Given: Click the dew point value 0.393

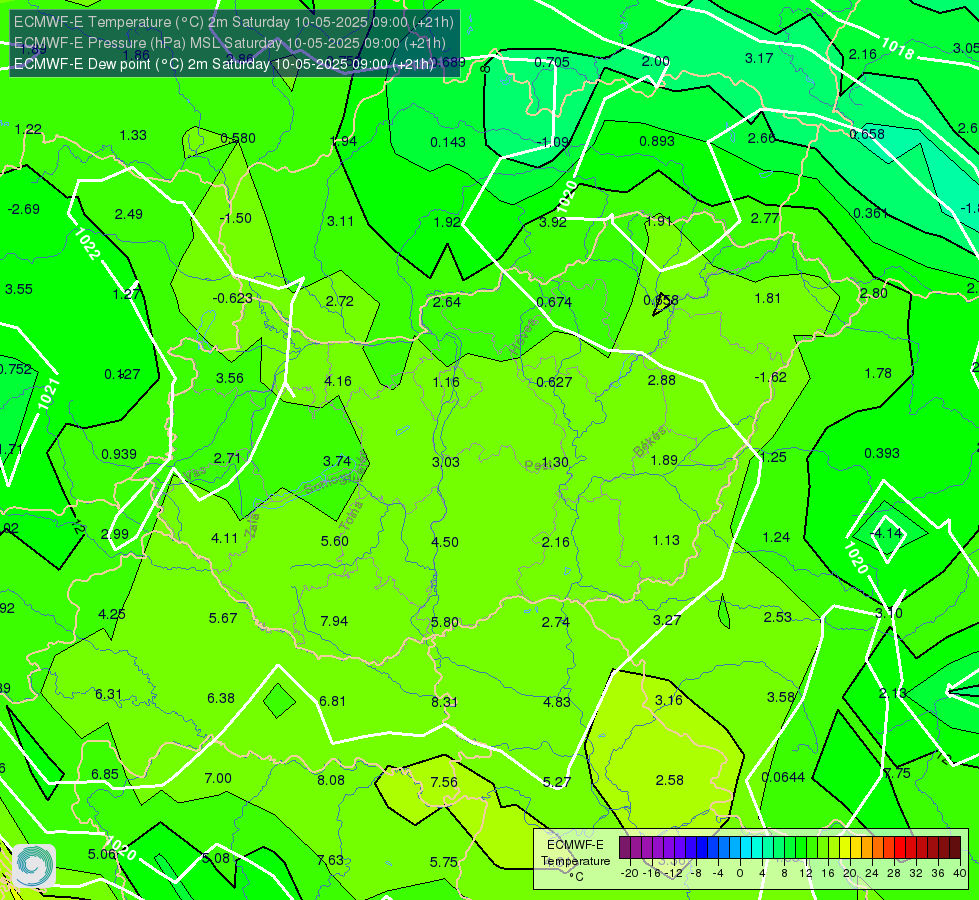Looking at the screenshot, I should 882,453.
